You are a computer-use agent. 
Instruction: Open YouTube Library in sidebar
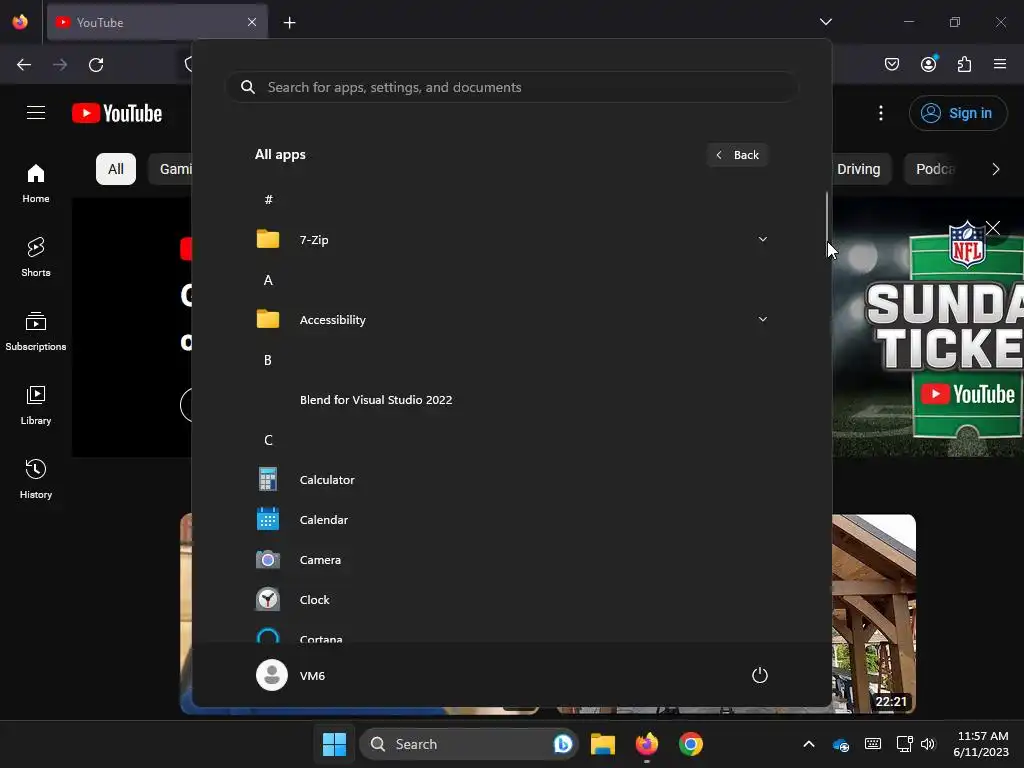pyautogui.click(x=36, y=405)
